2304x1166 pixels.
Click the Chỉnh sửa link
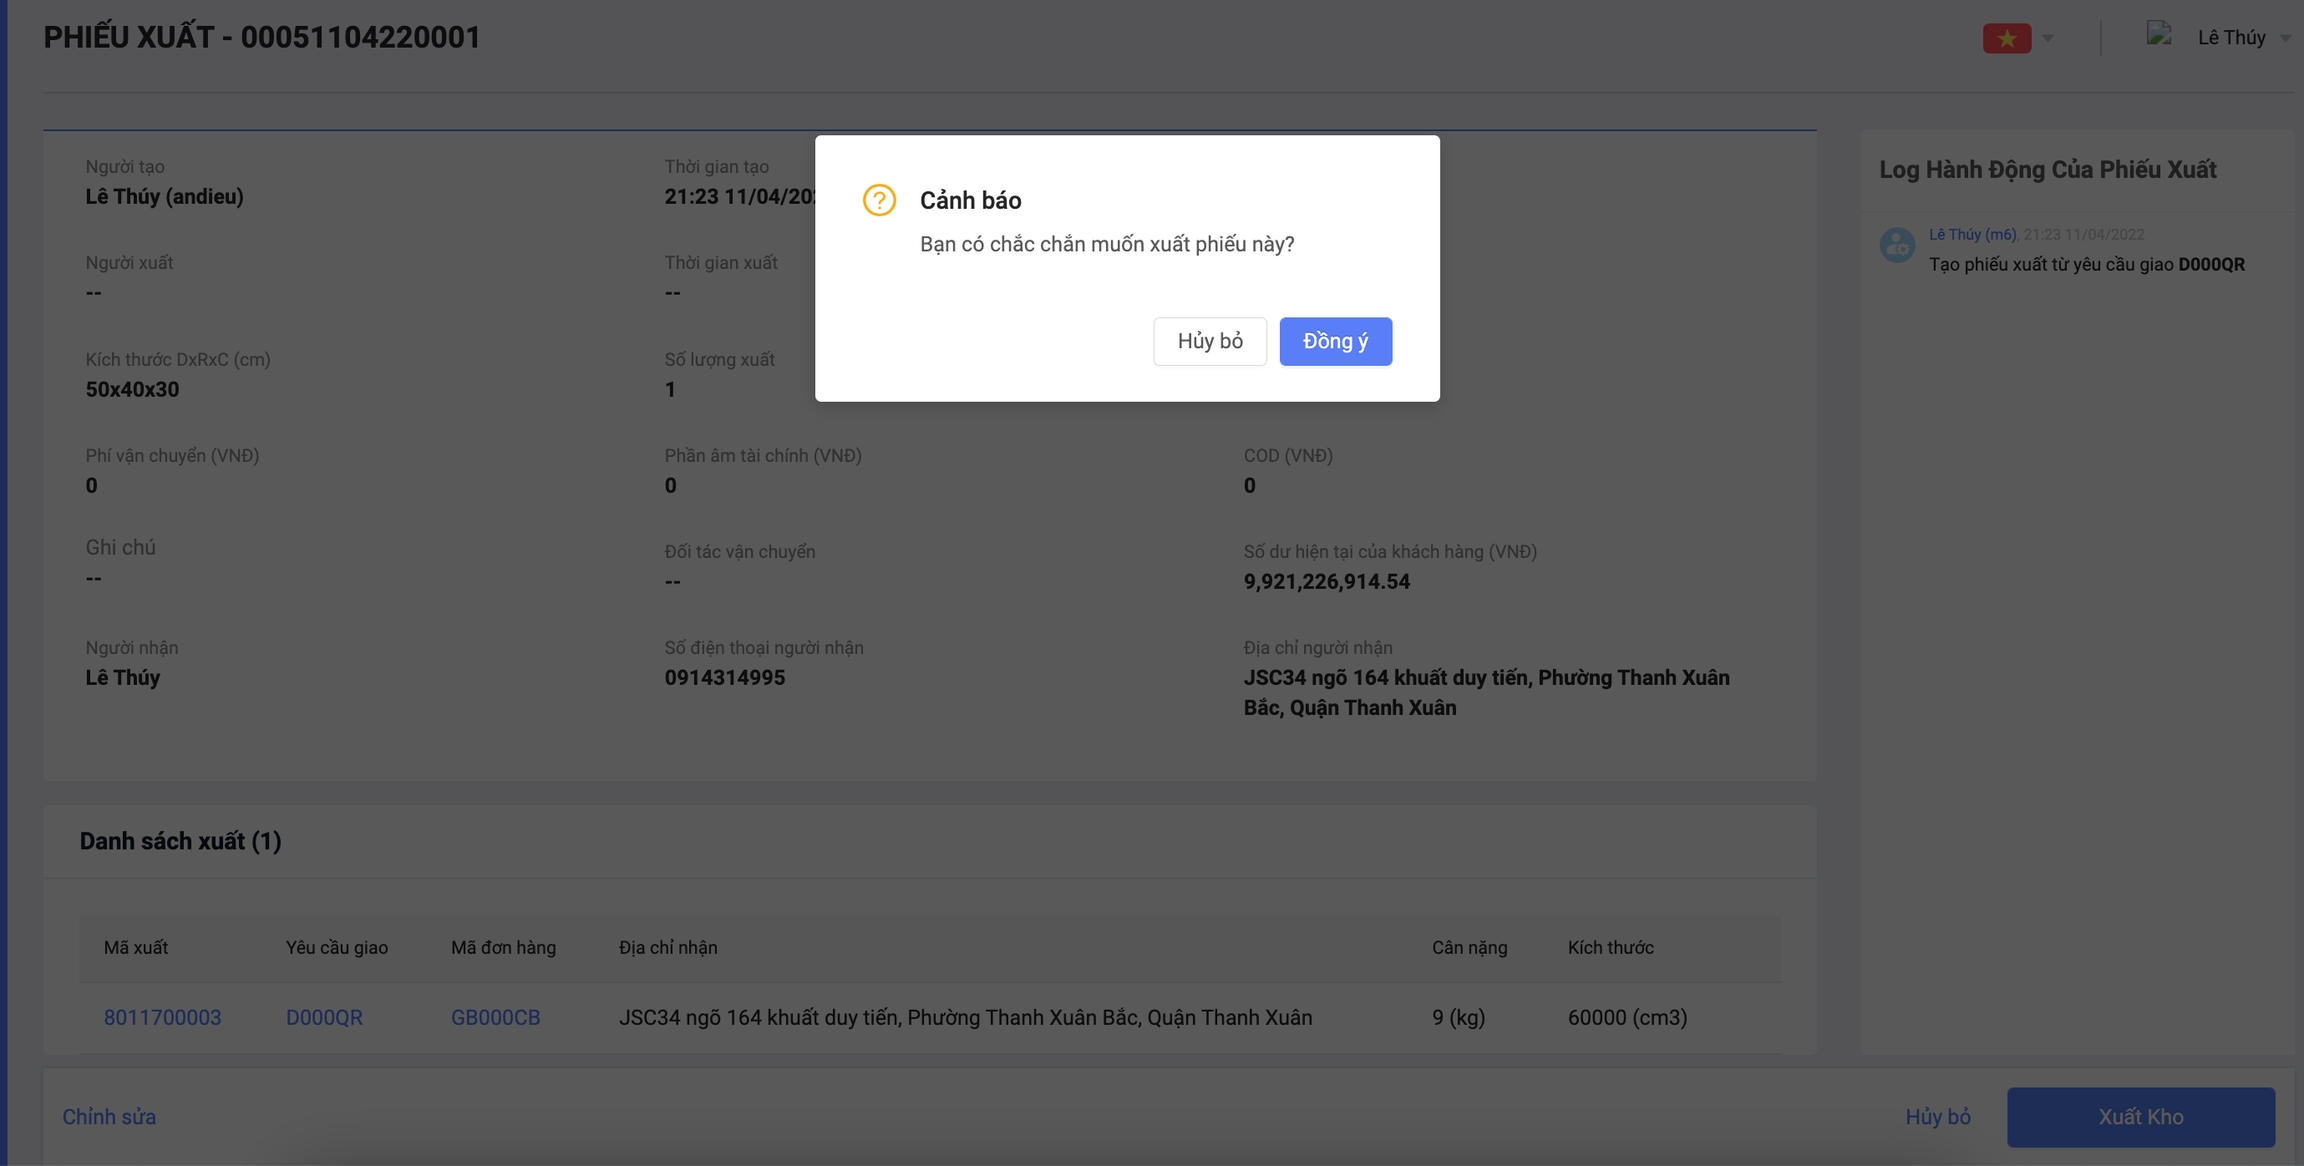coord(109,1117)
